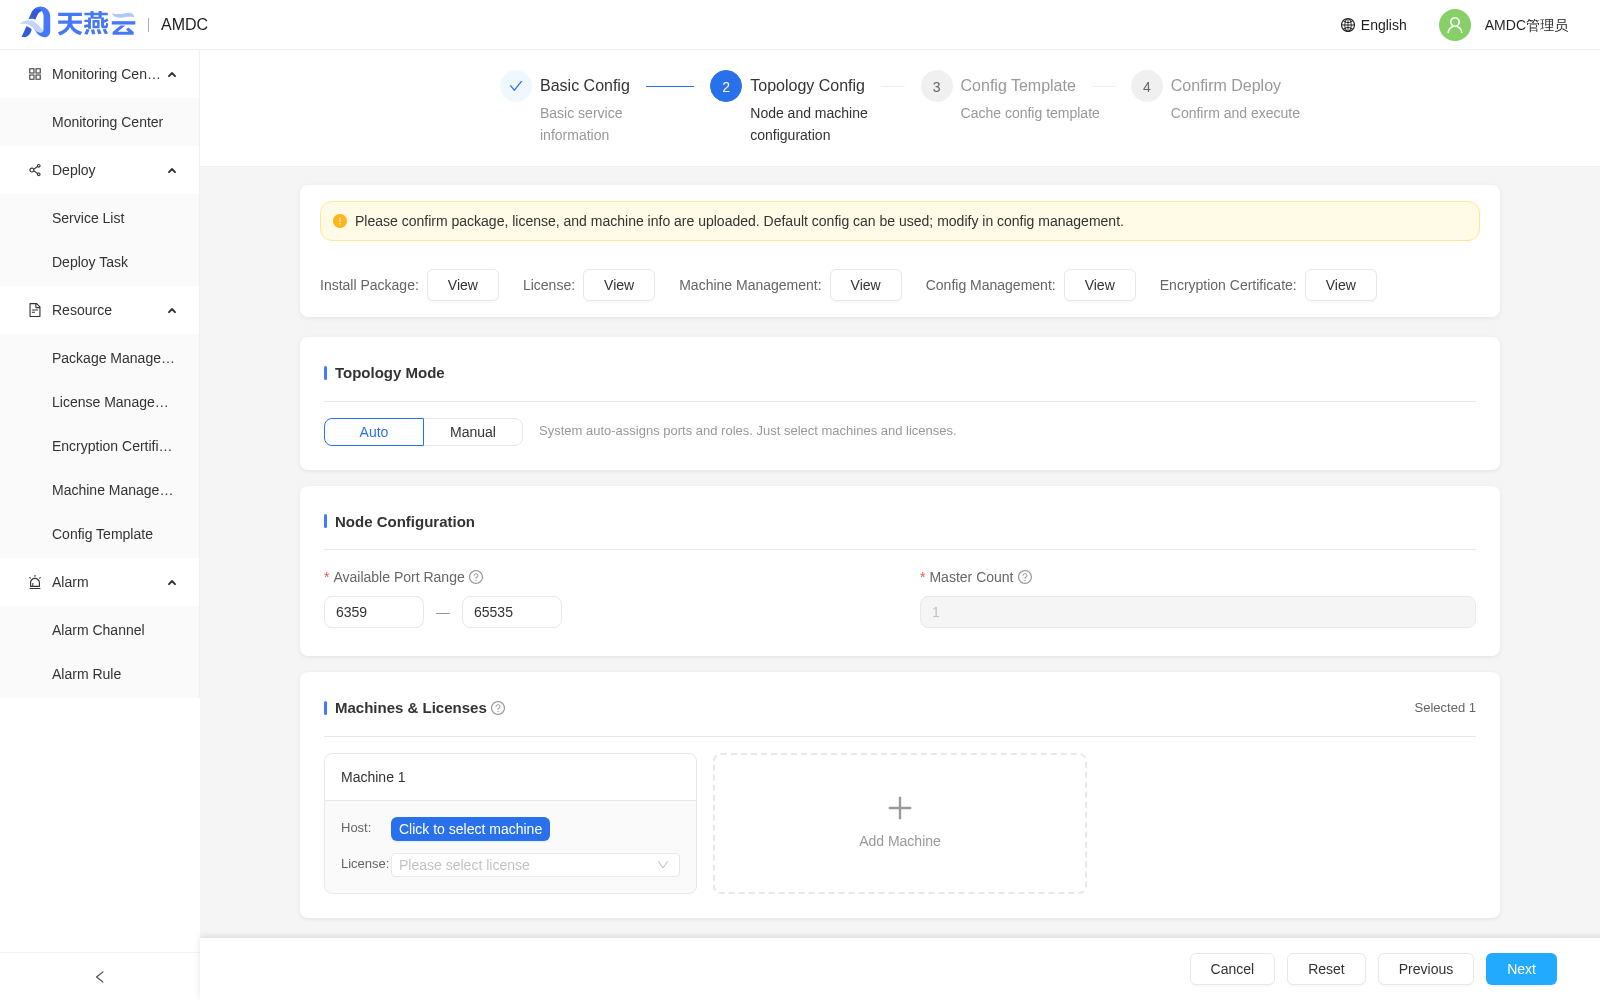Click the Reset button
The width and height of the screenshot is (1600, 1000).
tap(1326, 969)
